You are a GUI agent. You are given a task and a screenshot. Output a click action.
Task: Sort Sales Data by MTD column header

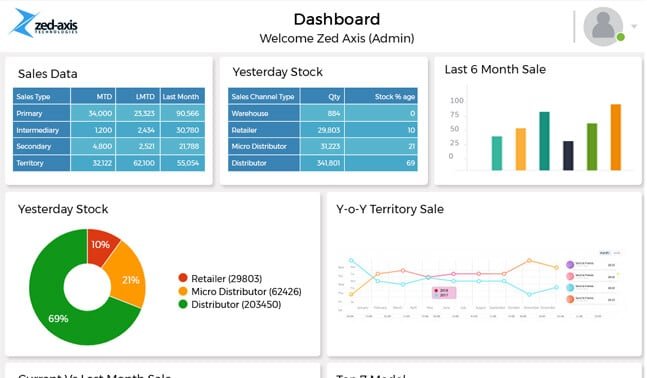[x=93, y=97]
